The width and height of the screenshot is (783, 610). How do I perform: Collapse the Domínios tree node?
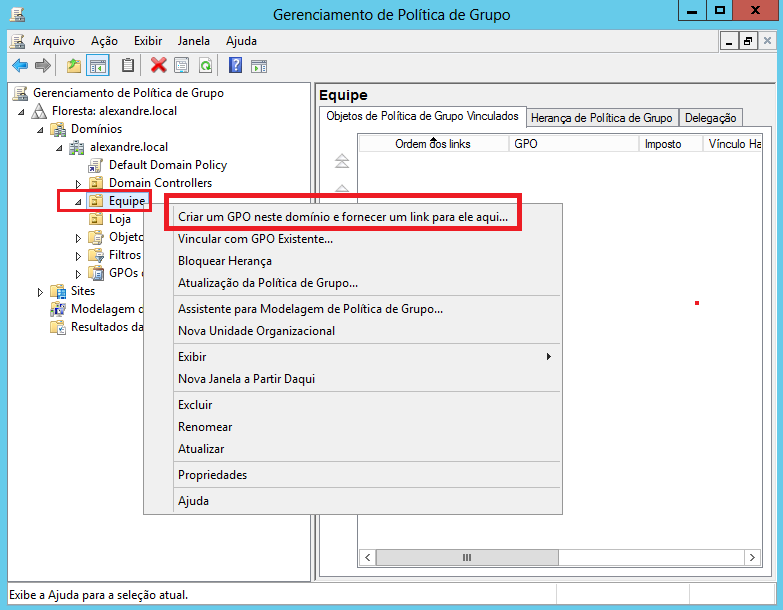(40, 130)
